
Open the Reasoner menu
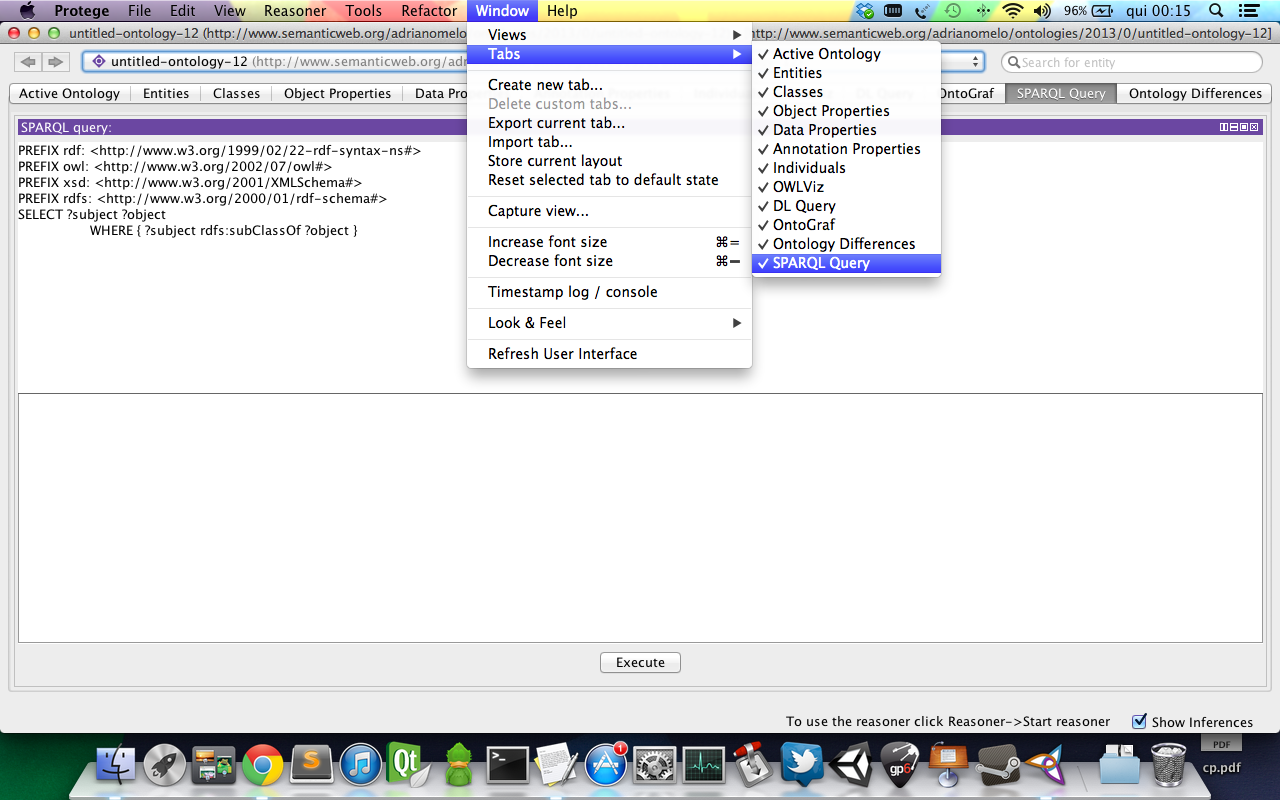click(x=295, y=11)
